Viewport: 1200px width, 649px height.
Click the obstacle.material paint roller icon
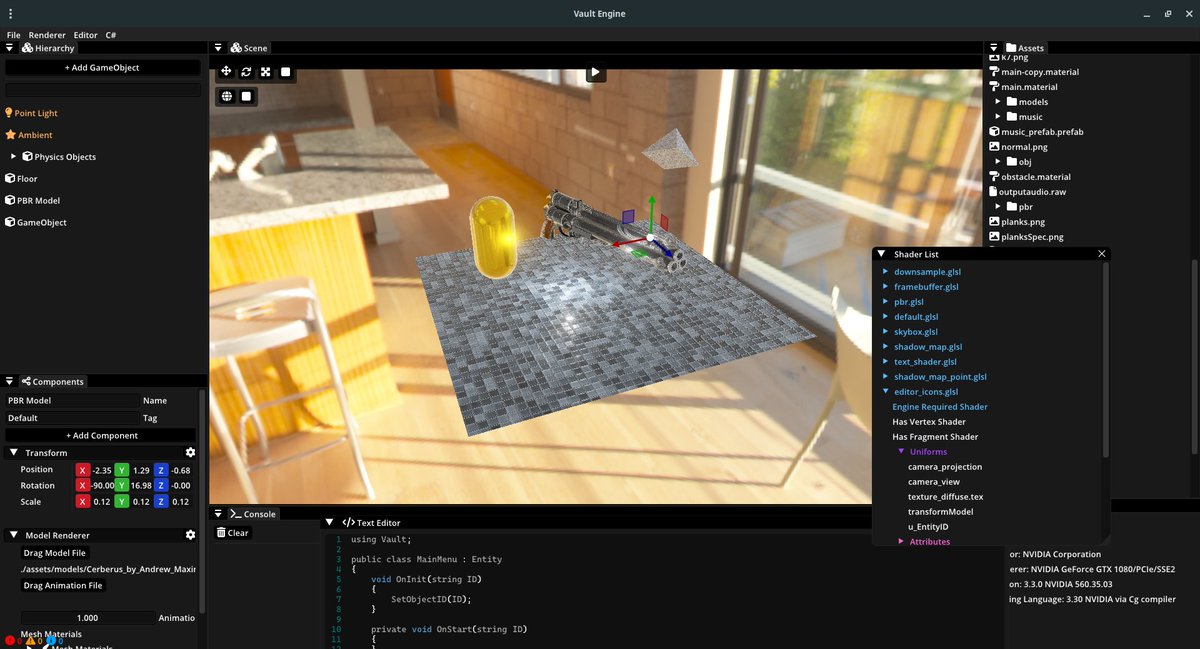coord(993,177)
